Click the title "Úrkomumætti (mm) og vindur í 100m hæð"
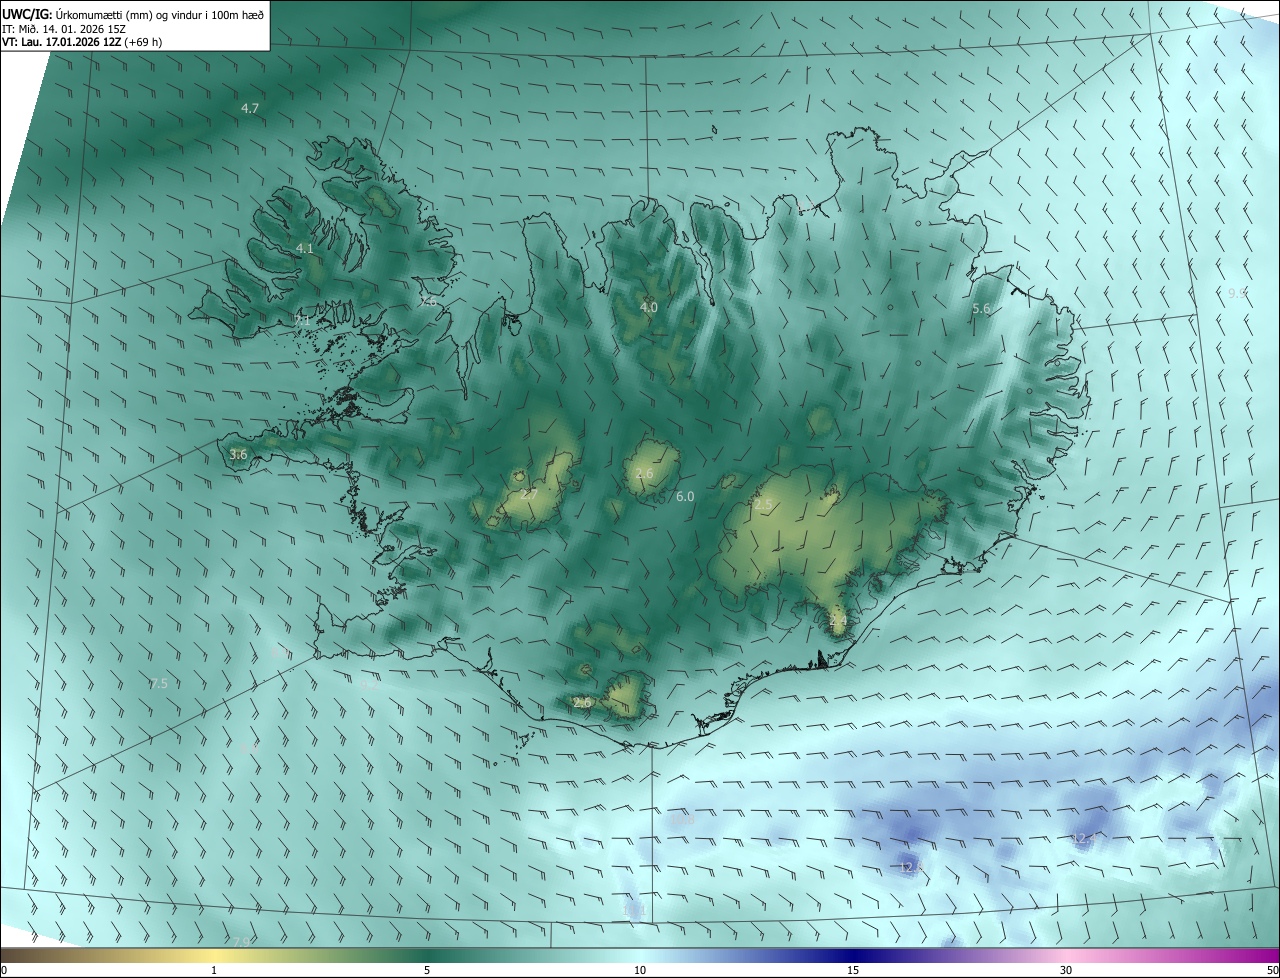Screen dimensions: 1280x978 coord(161,13)
